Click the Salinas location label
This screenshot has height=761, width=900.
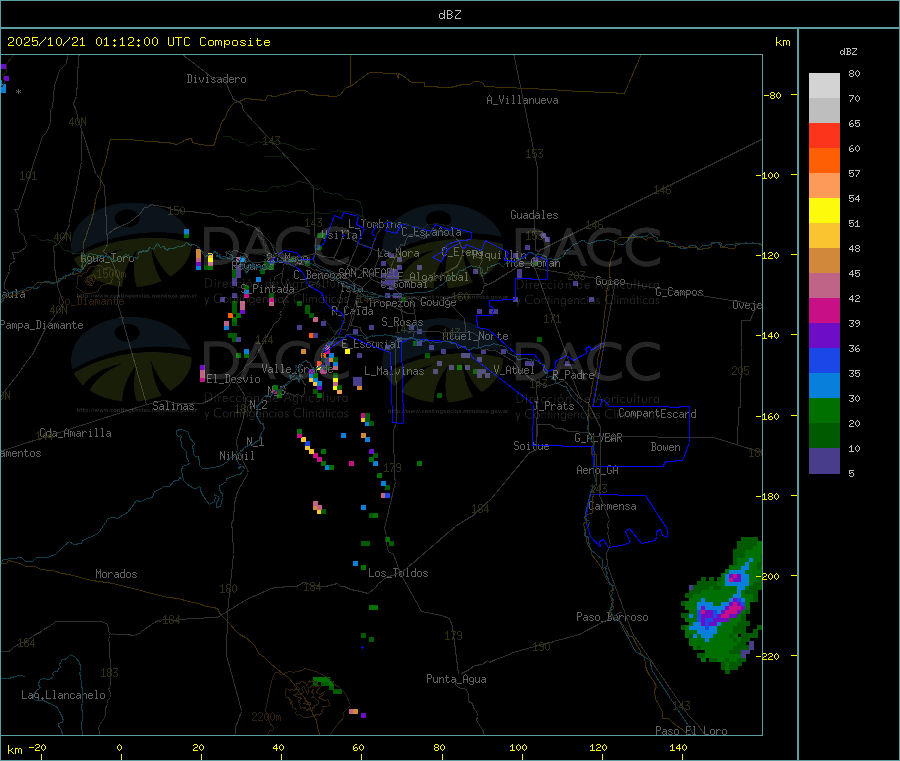[173, 406]
